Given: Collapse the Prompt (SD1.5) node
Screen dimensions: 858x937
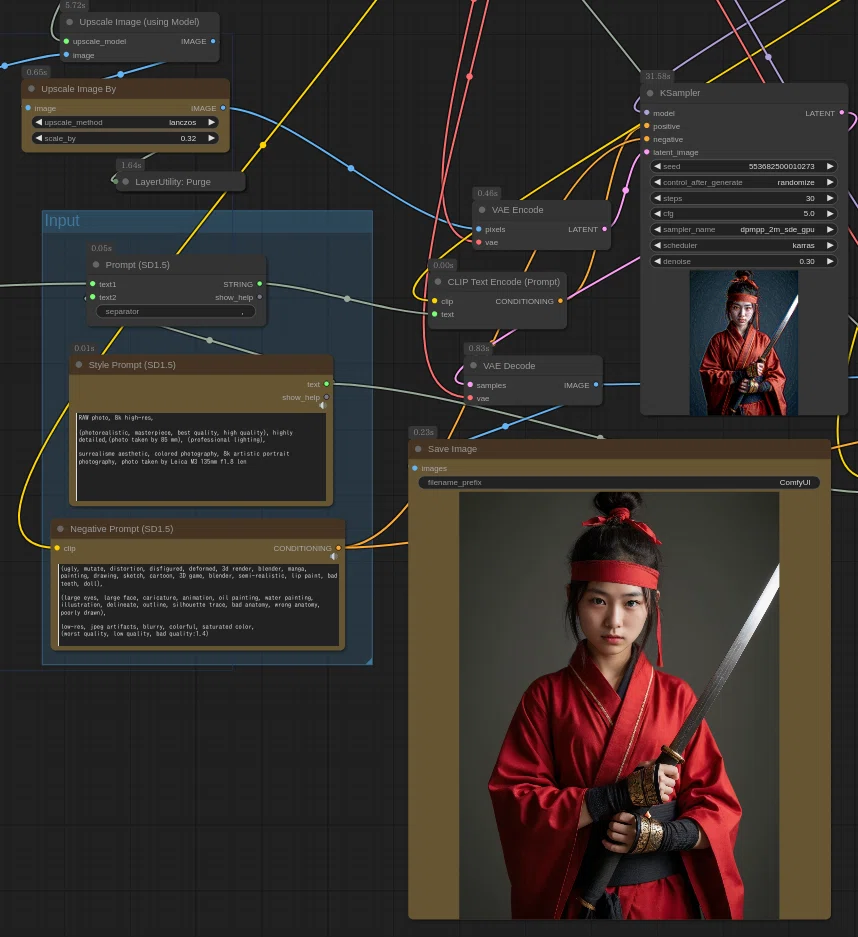Looking at the screenshot, I should pos(96,265).
